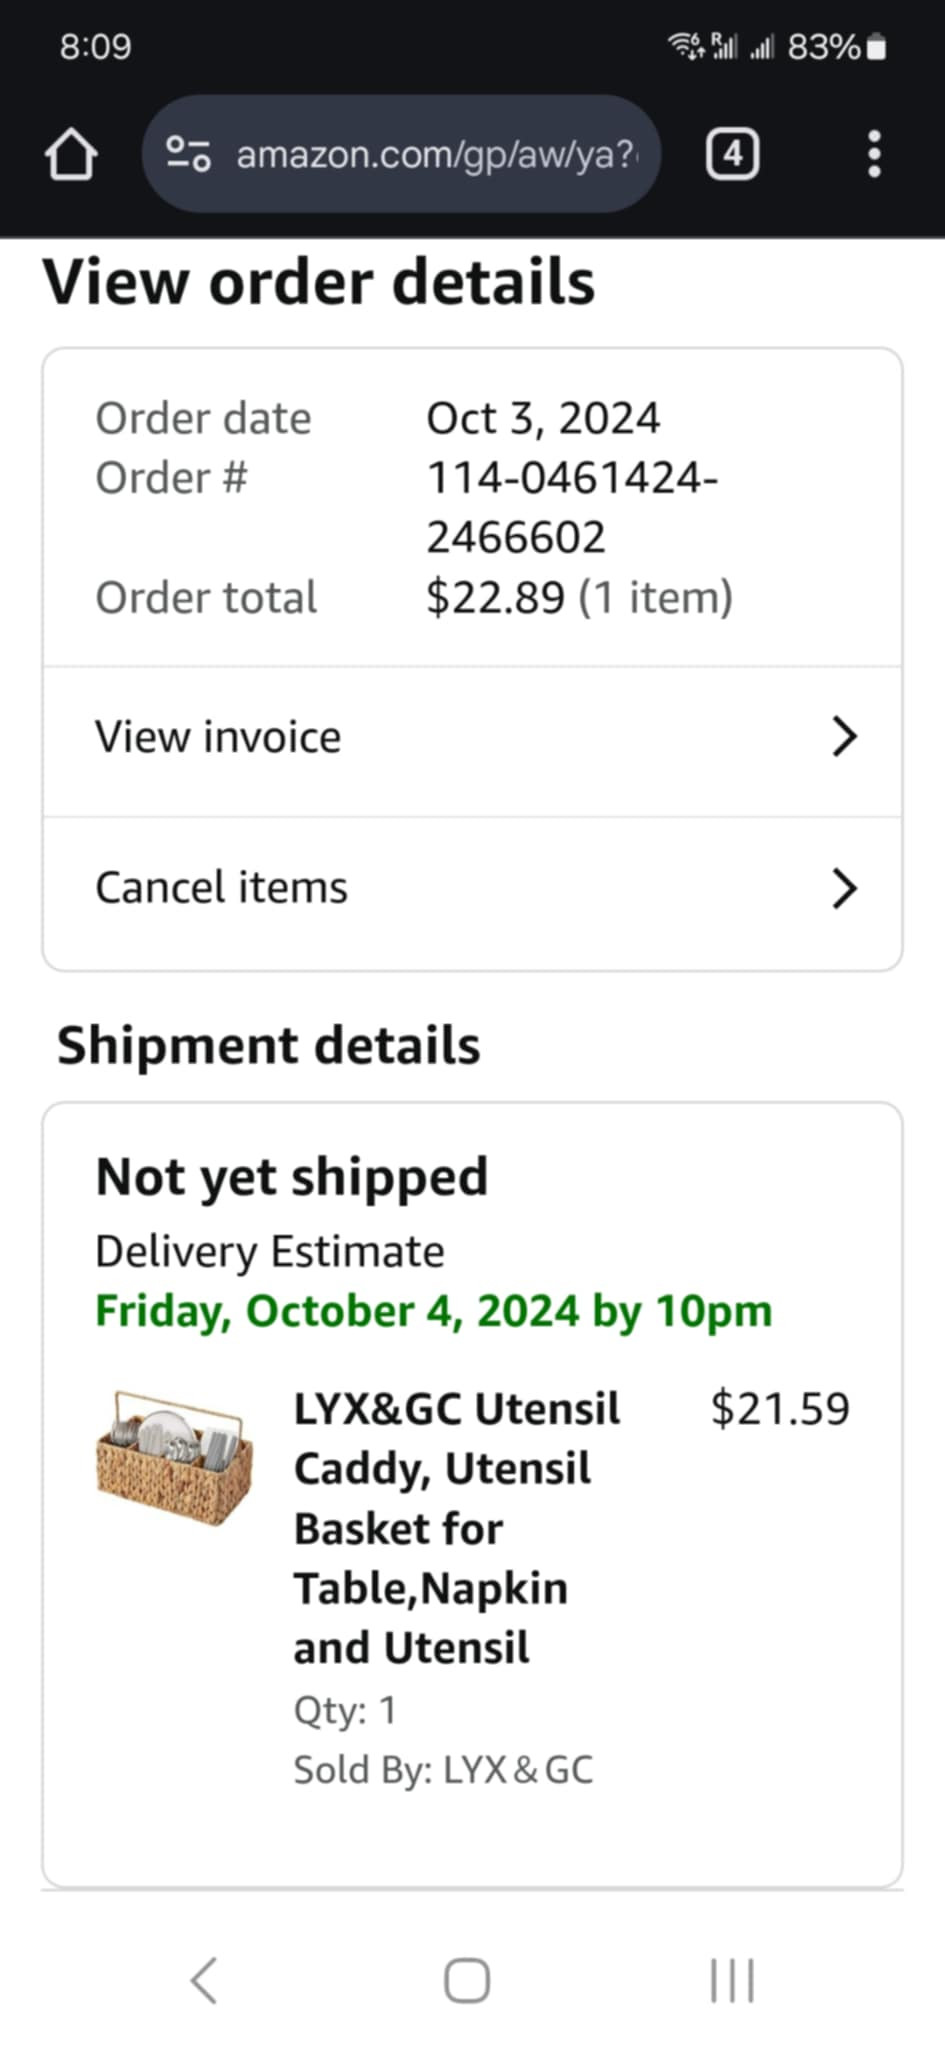Tap the Sold By LYX&GC seller text
Viewport: 945px width, 2048px height.
click(443, 1770)
